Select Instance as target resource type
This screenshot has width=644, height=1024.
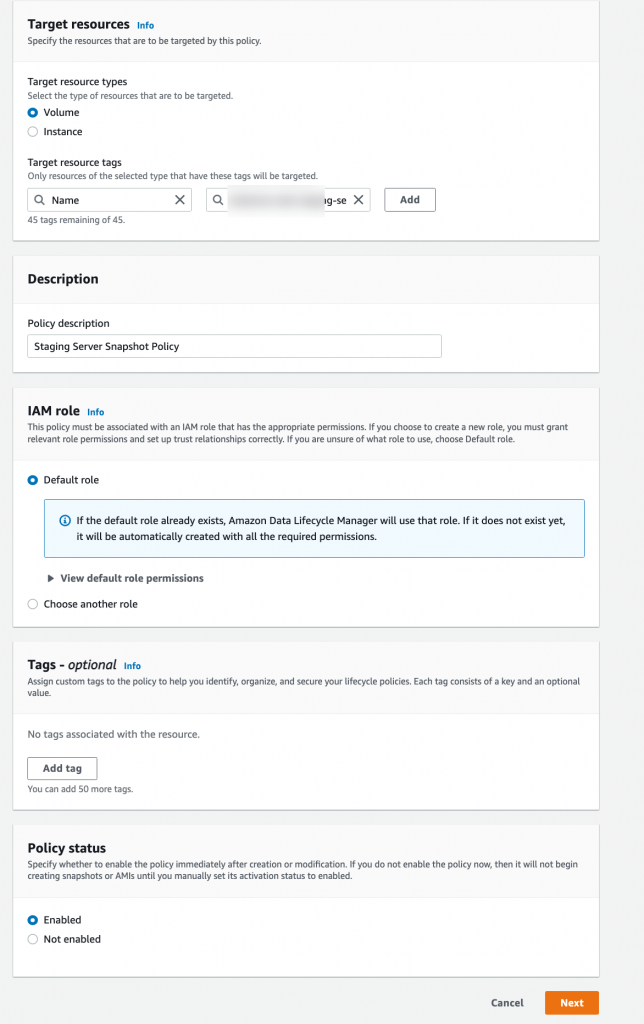(31, 131)
